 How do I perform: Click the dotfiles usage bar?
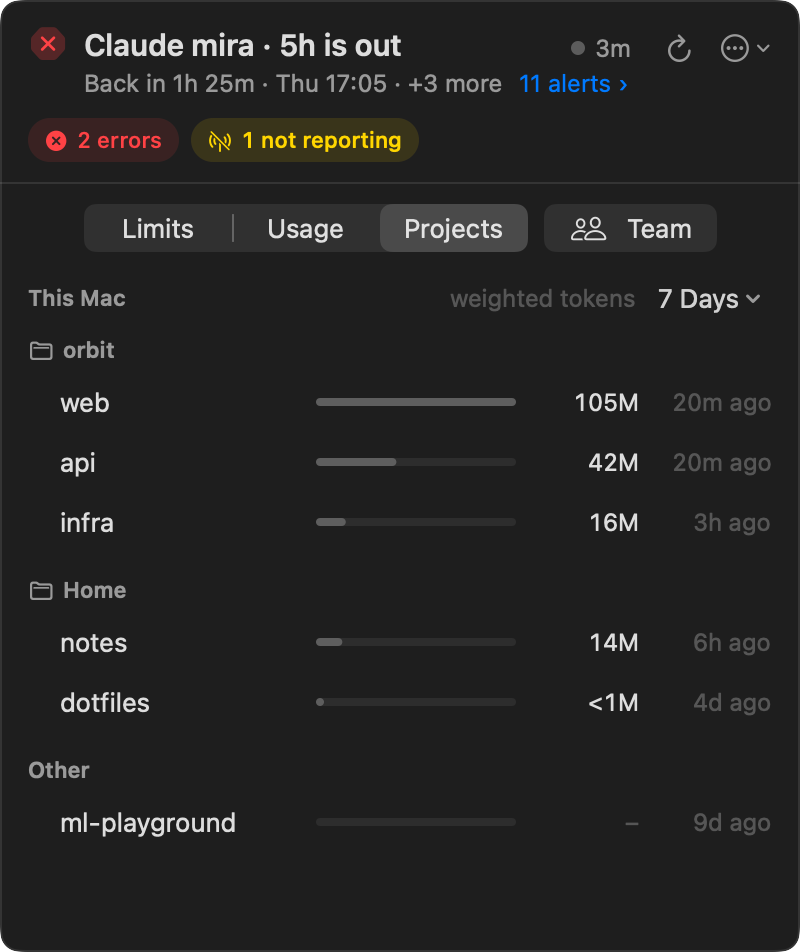pos(416,702)
